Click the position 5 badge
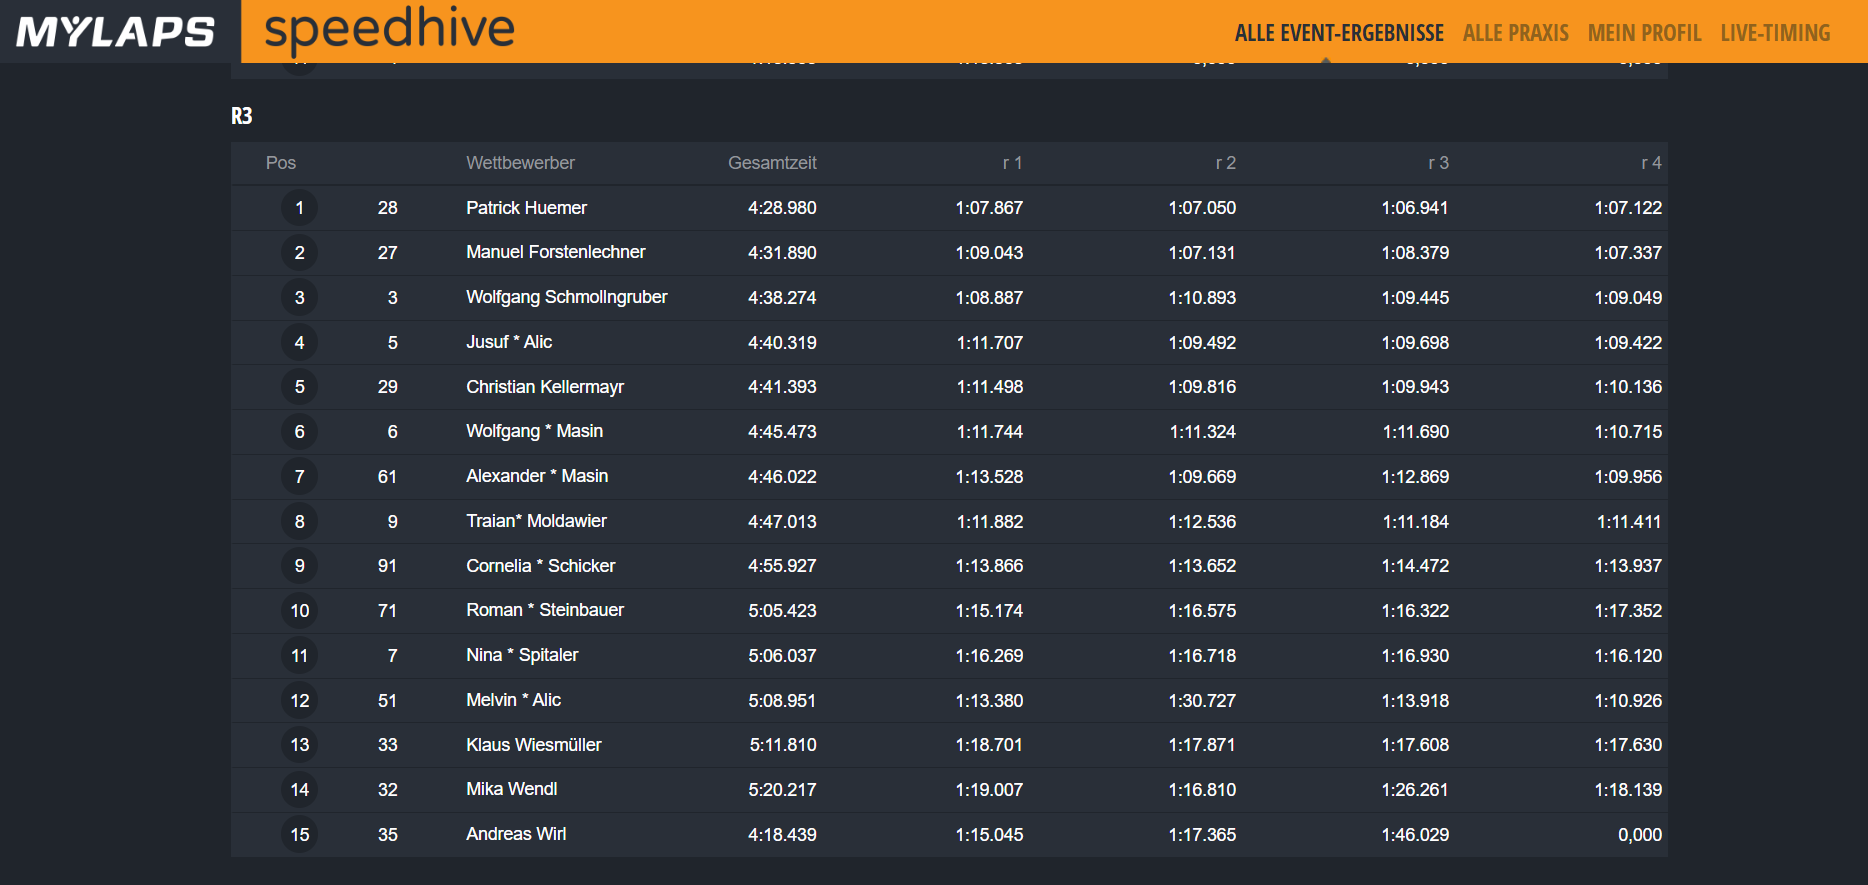The width and height of the screenshot is (1868, 885). (299, 387)
